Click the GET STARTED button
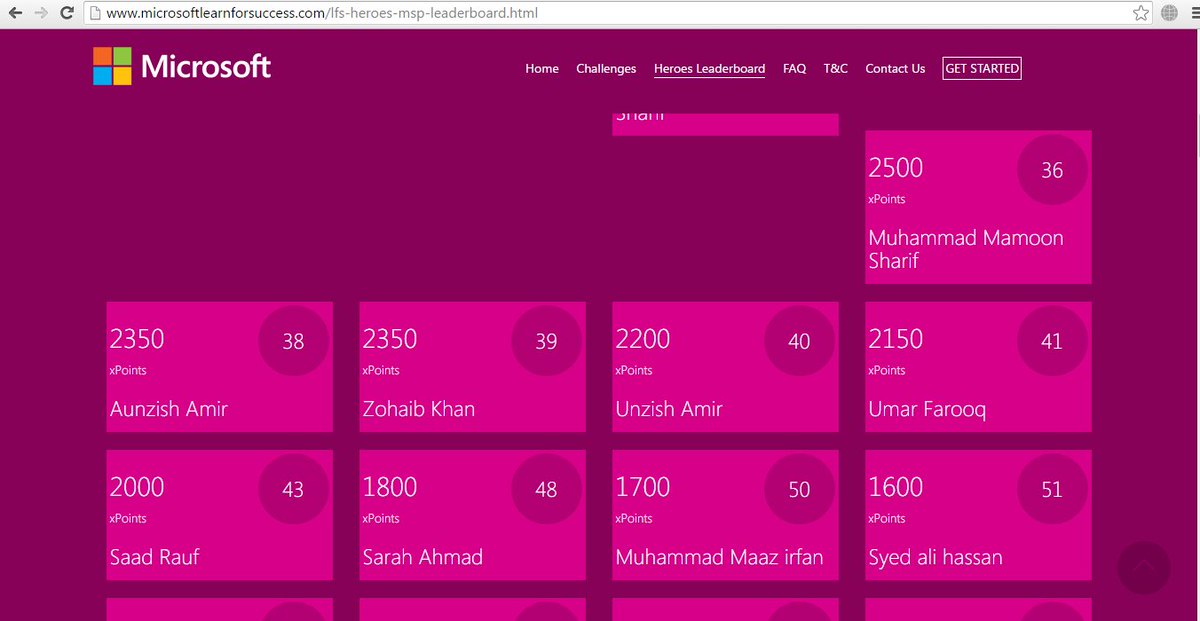Screen dimensions: 1200x621 click(982, 69)
